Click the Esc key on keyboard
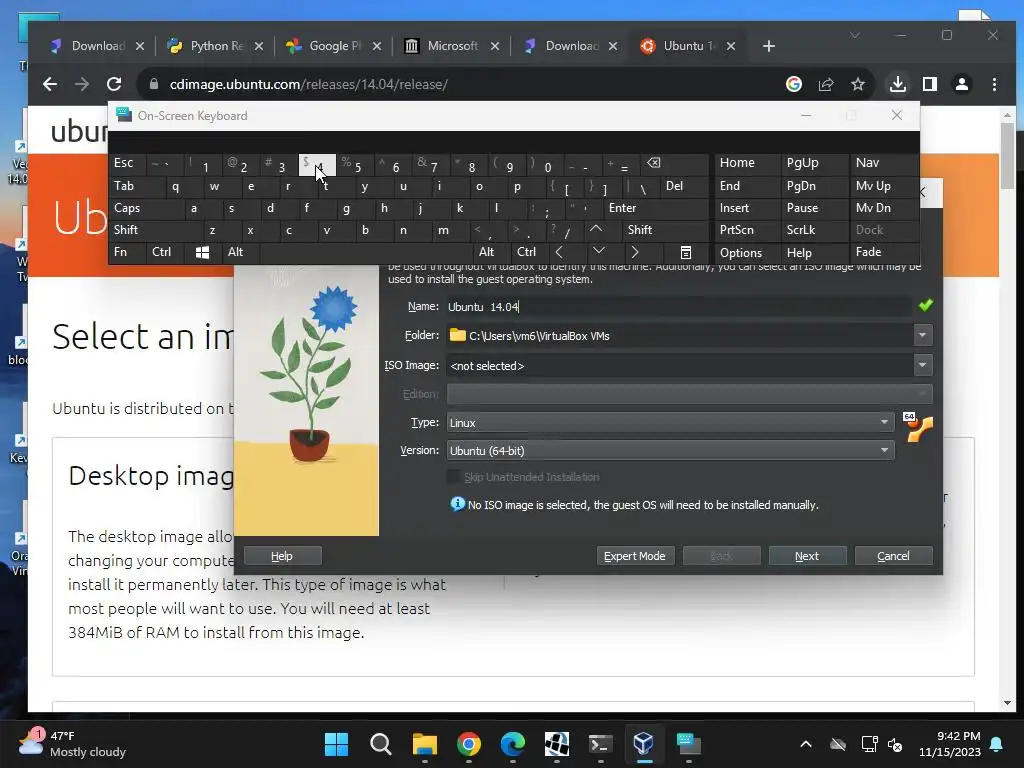This screenshot has height=768, width=1024. 127,163
